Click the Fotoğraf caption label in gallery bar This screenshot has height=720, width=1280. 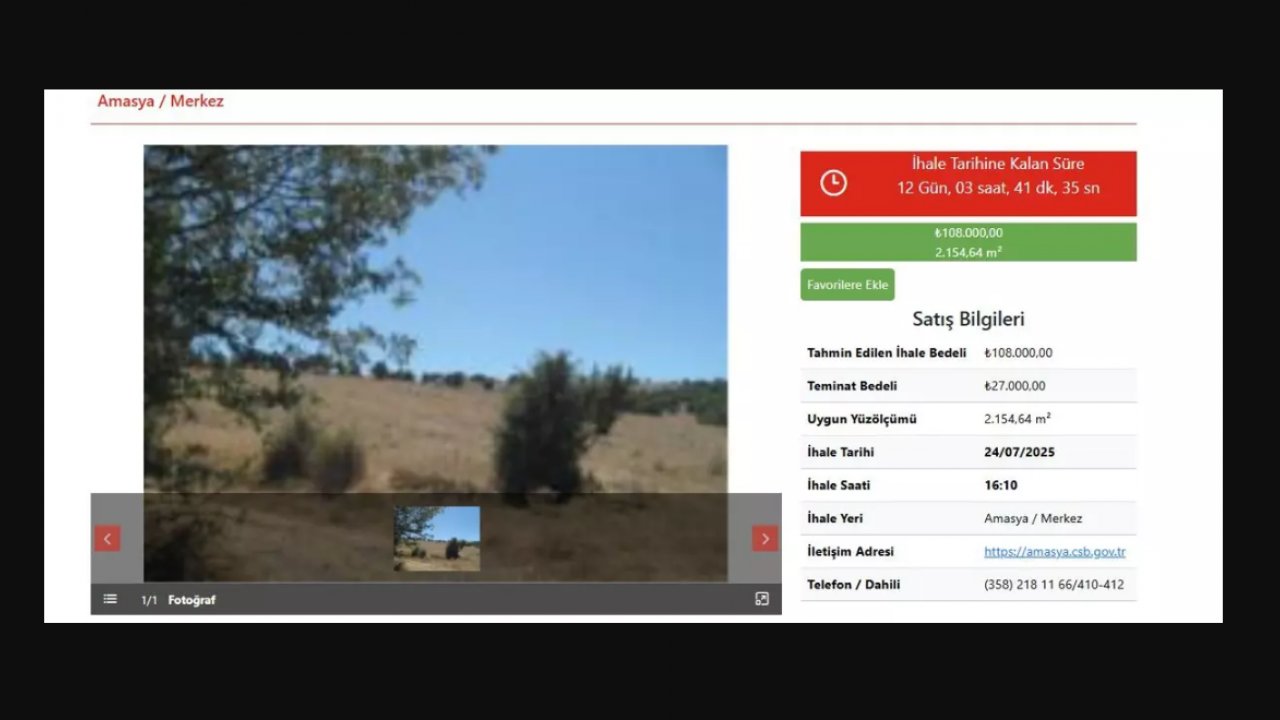coord(191,600)
